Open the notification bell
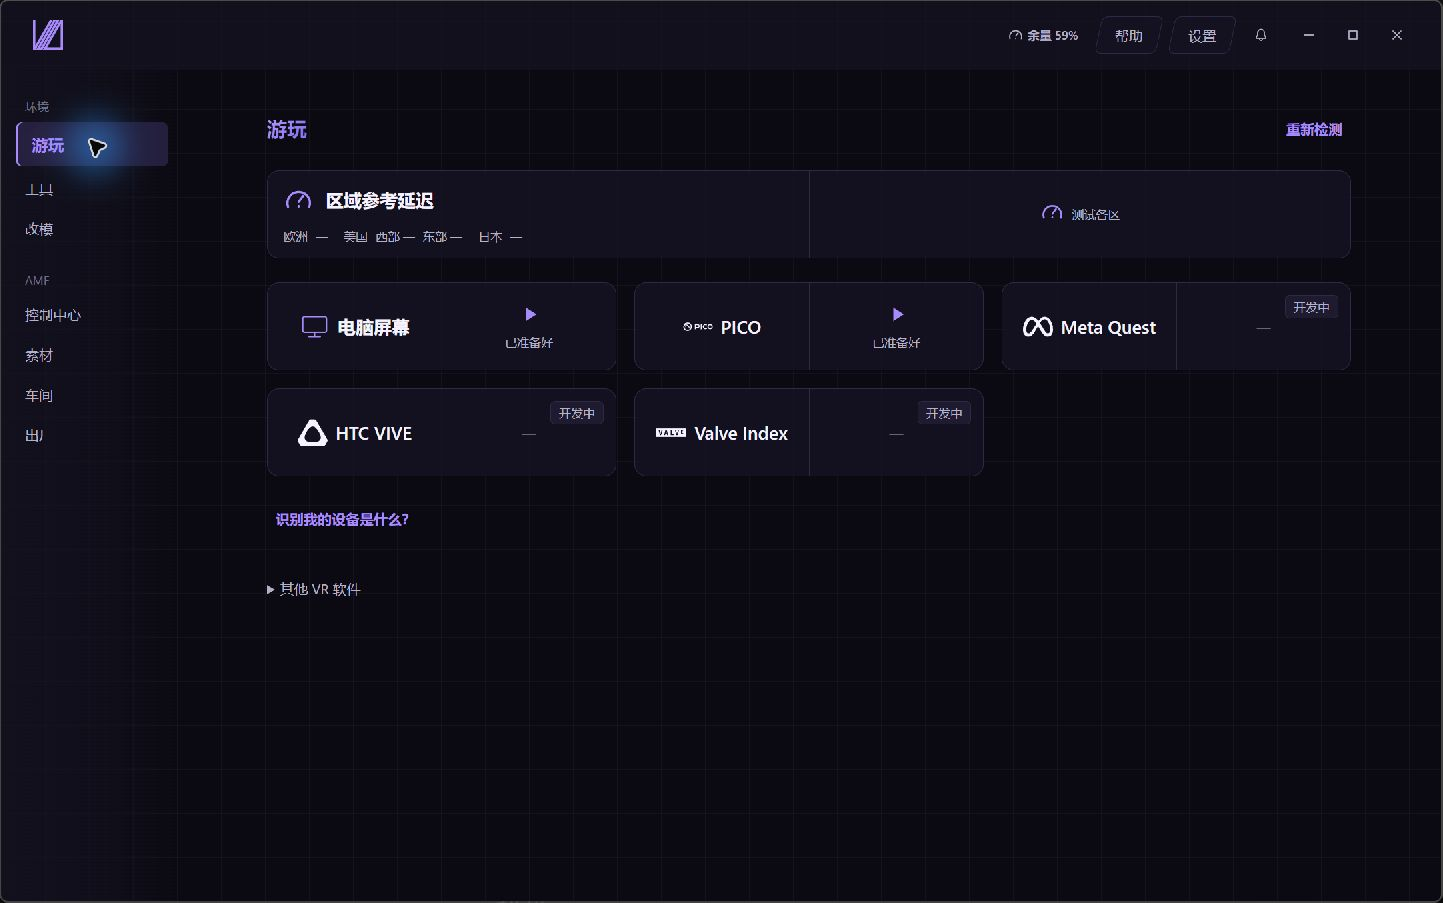 (1261, 35)
